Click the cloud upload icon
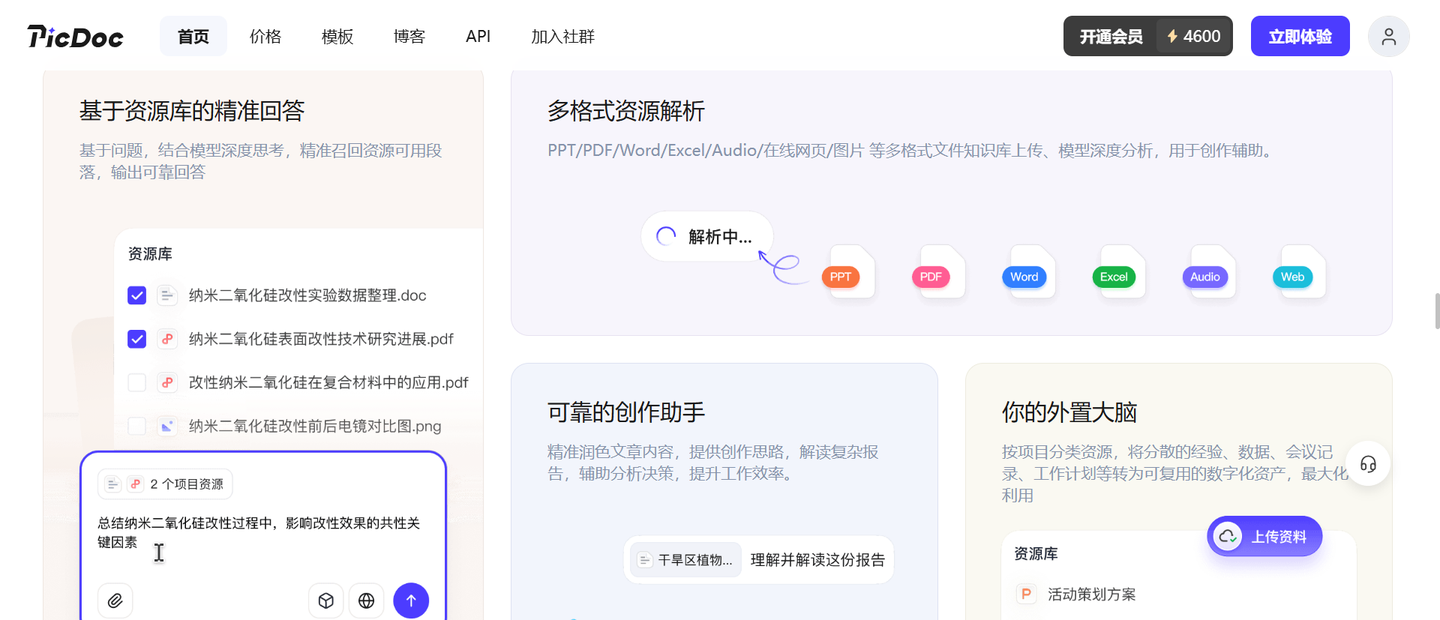The image size is (1440, 620). click(x=1227, y=536)
